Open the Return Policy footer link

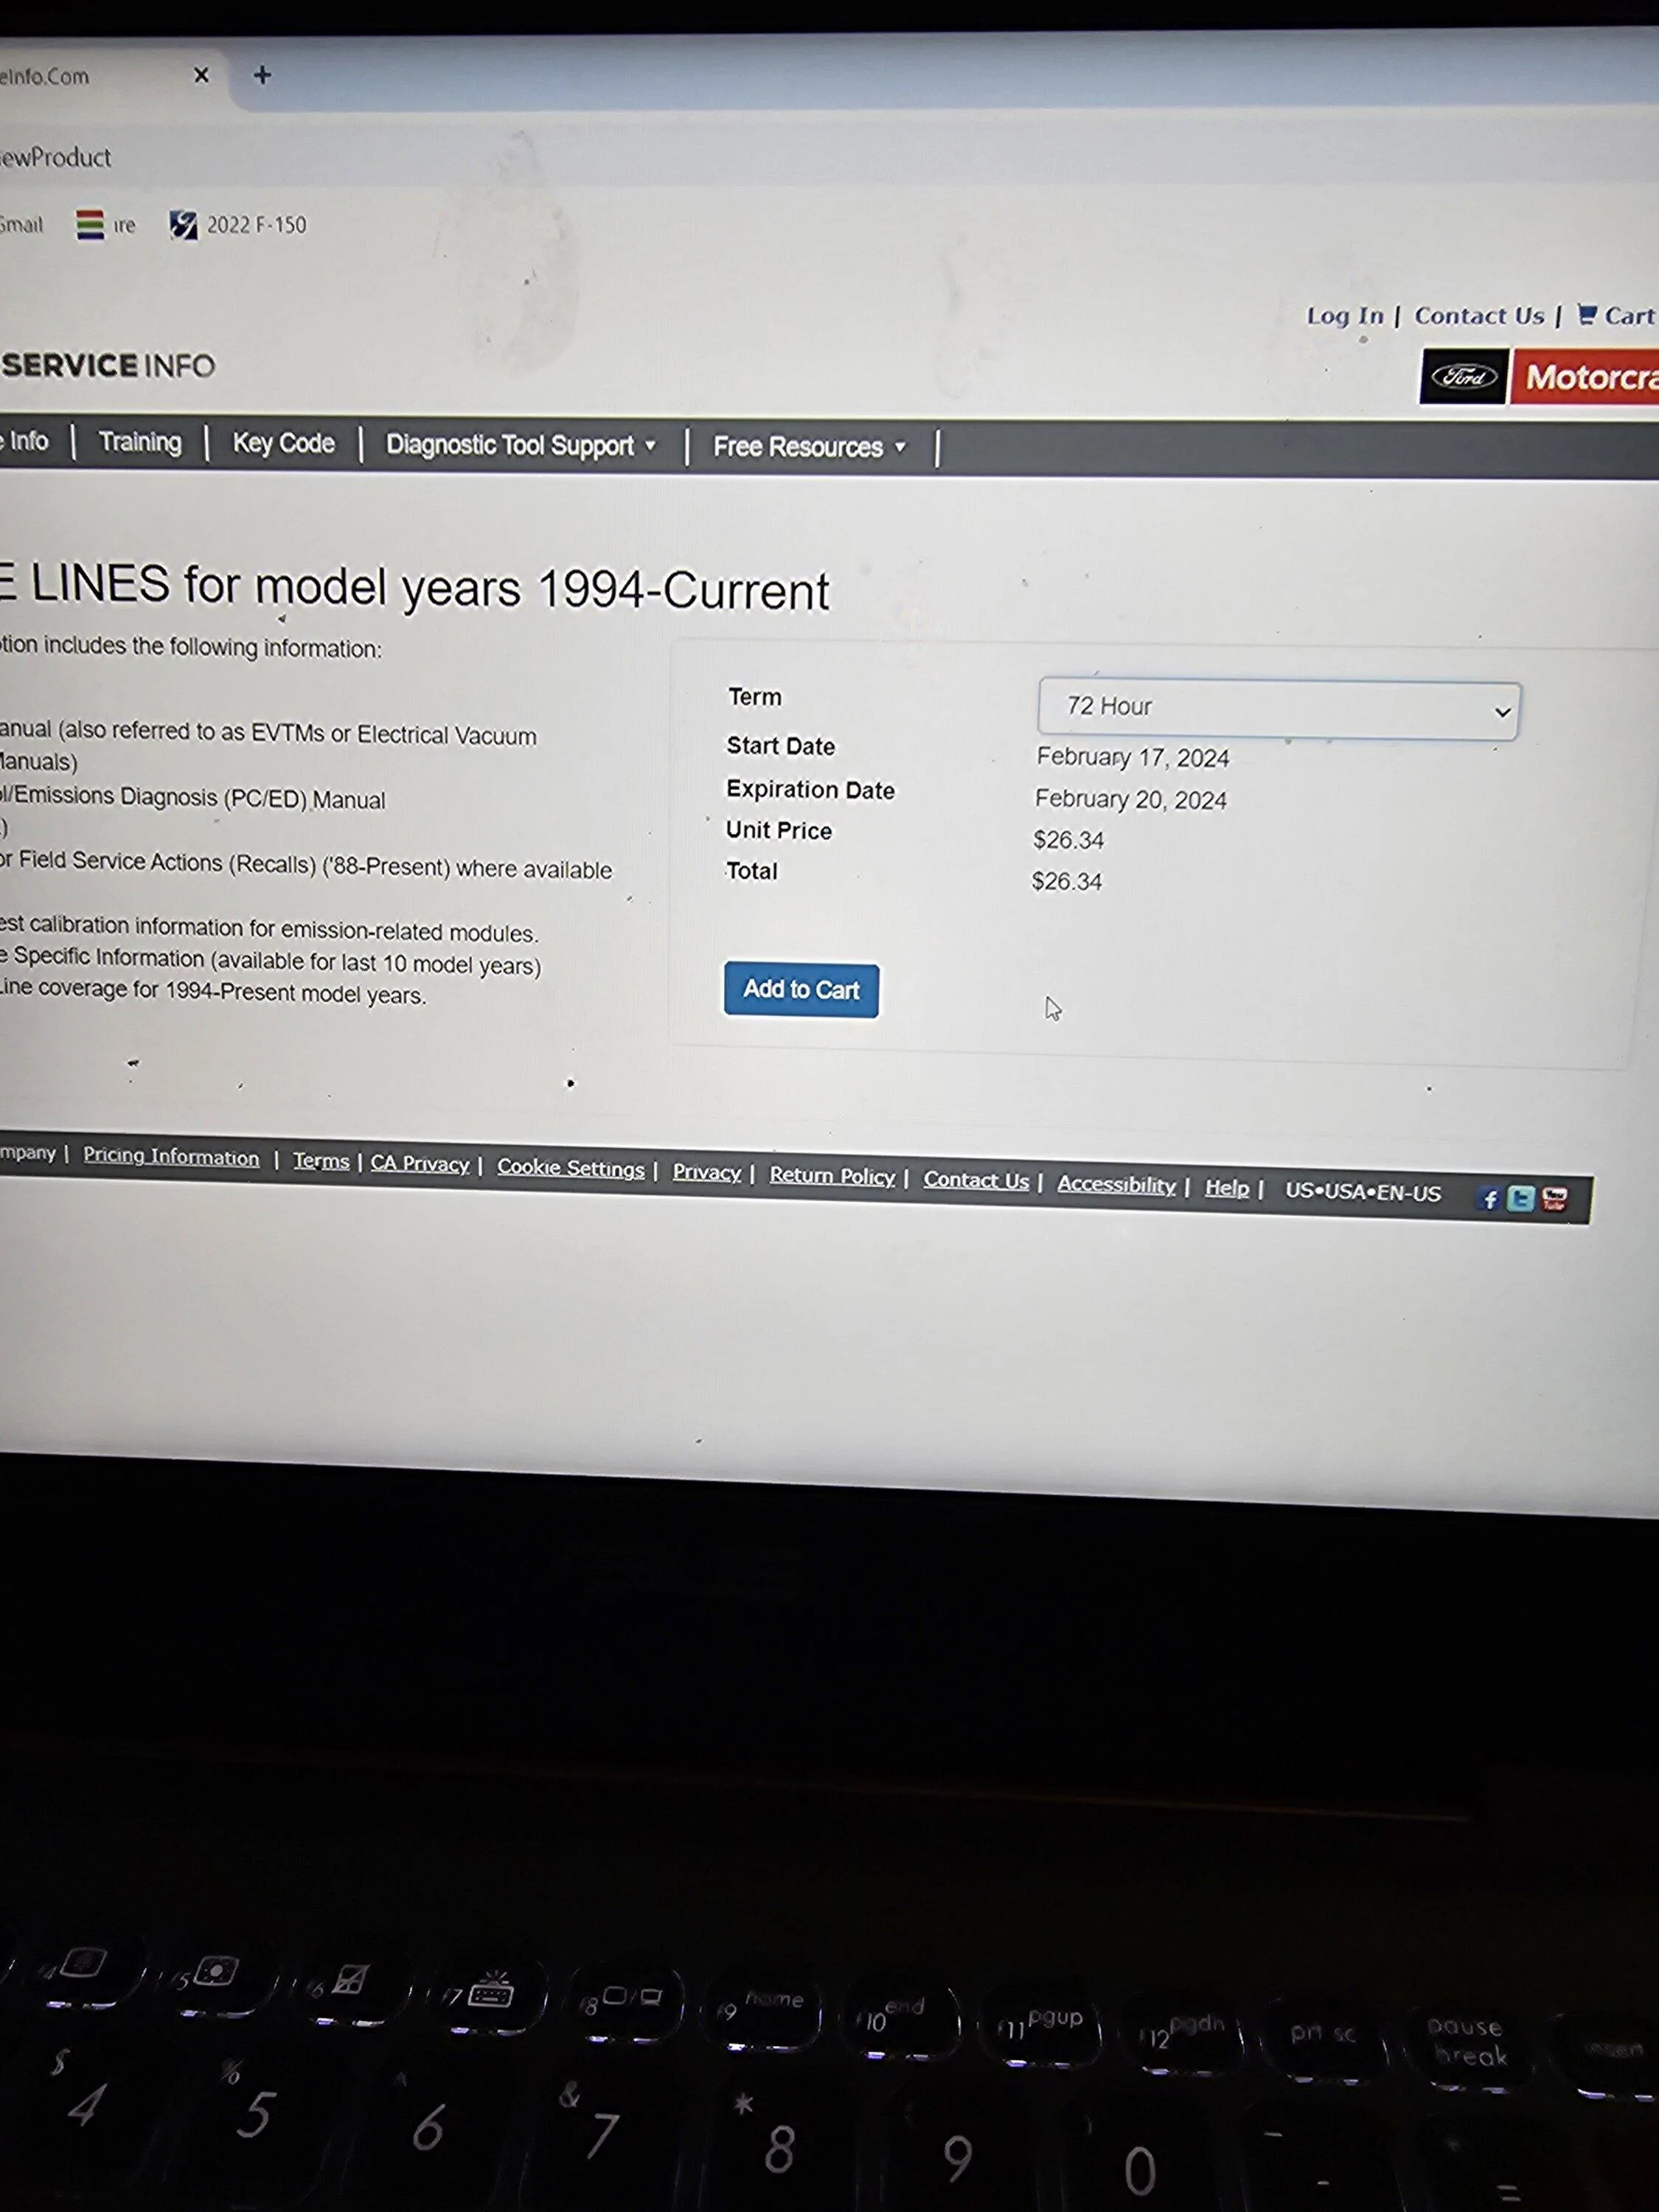point(831,1175)
